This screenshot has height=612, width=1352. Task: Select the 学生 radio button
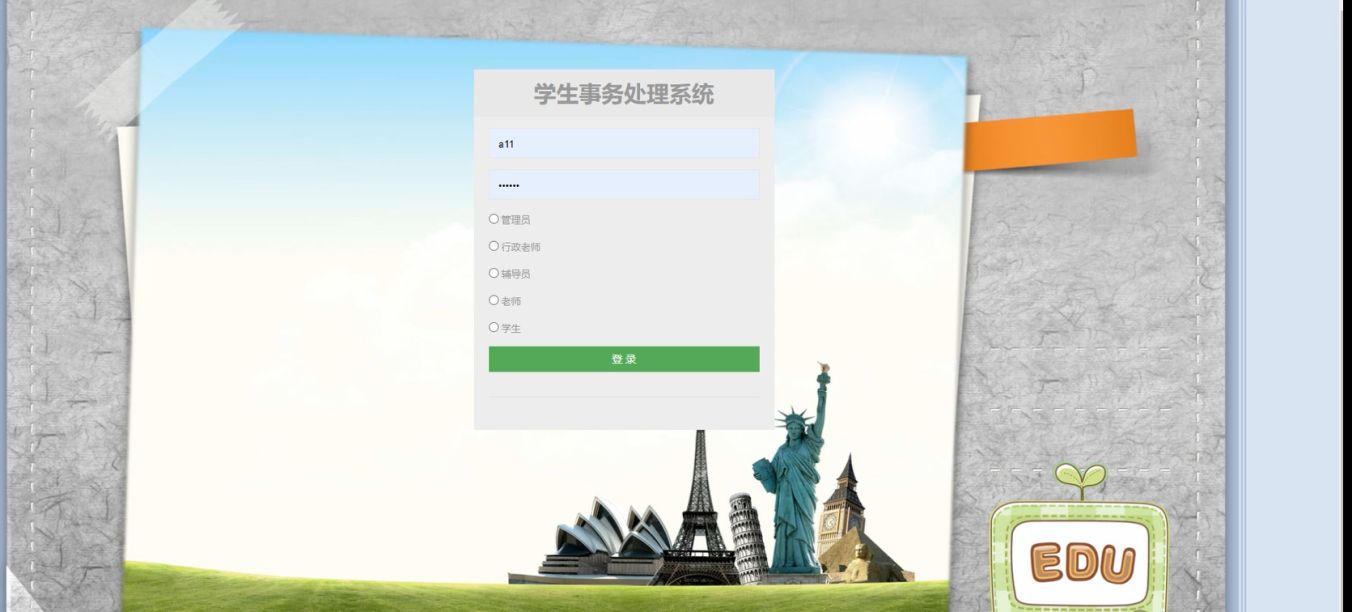(494, 327)
